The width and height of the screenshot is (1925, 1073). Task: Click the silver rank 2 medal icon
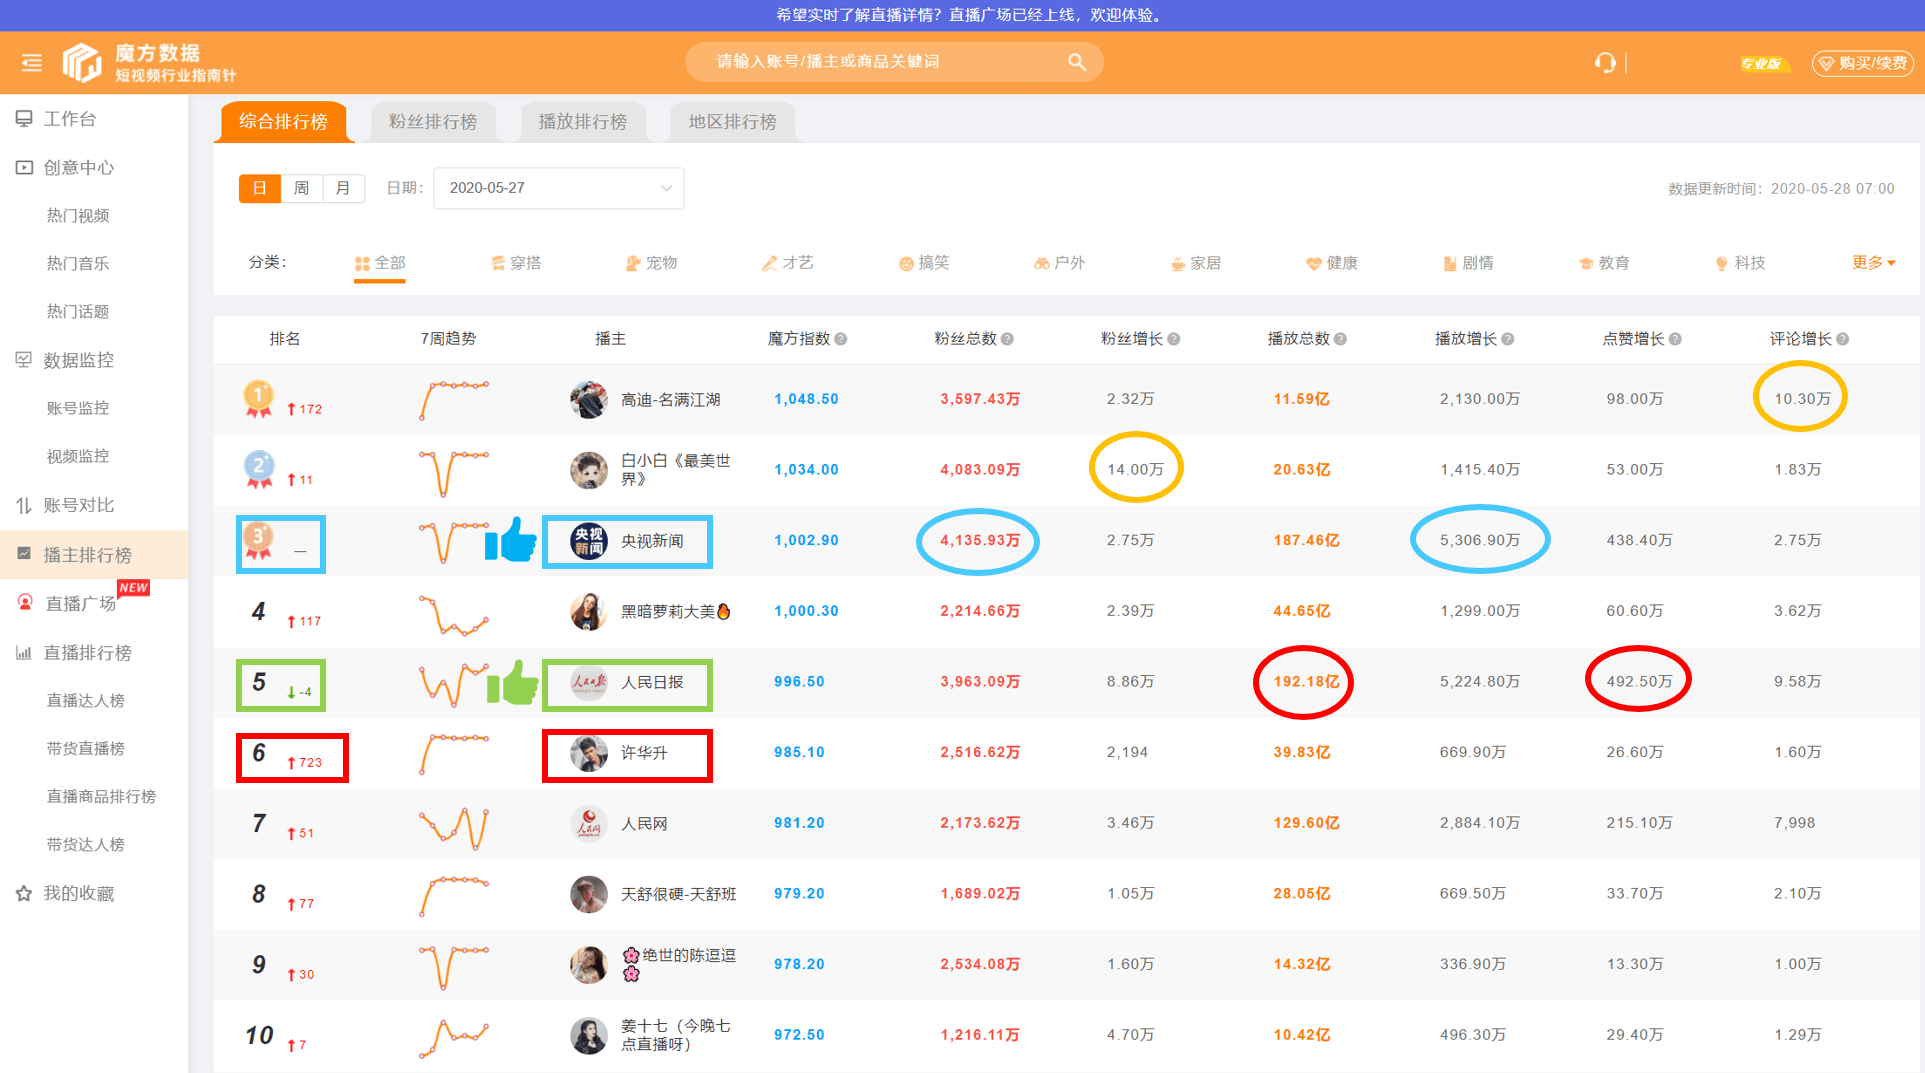pyautogui.click(x=259, y=469)
